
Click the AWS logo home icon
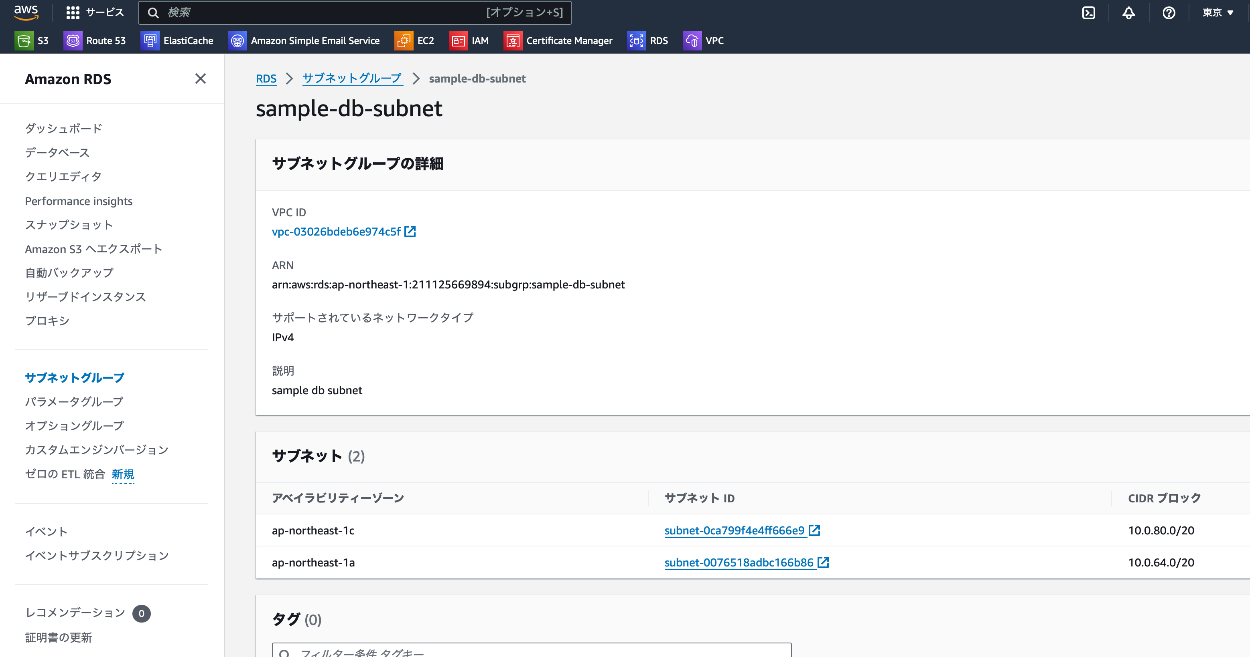[x=26, y=12]
